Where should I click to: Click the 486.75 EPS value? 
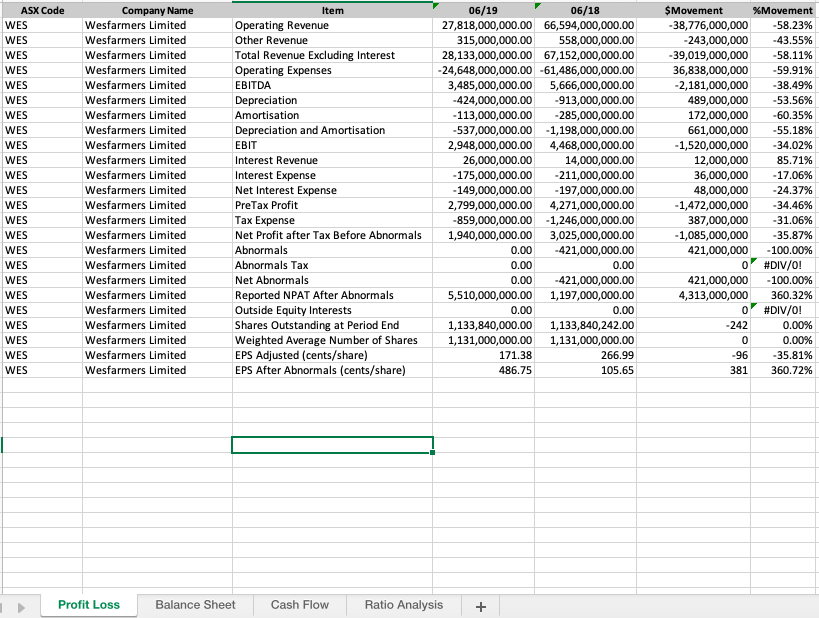[483, 370]
